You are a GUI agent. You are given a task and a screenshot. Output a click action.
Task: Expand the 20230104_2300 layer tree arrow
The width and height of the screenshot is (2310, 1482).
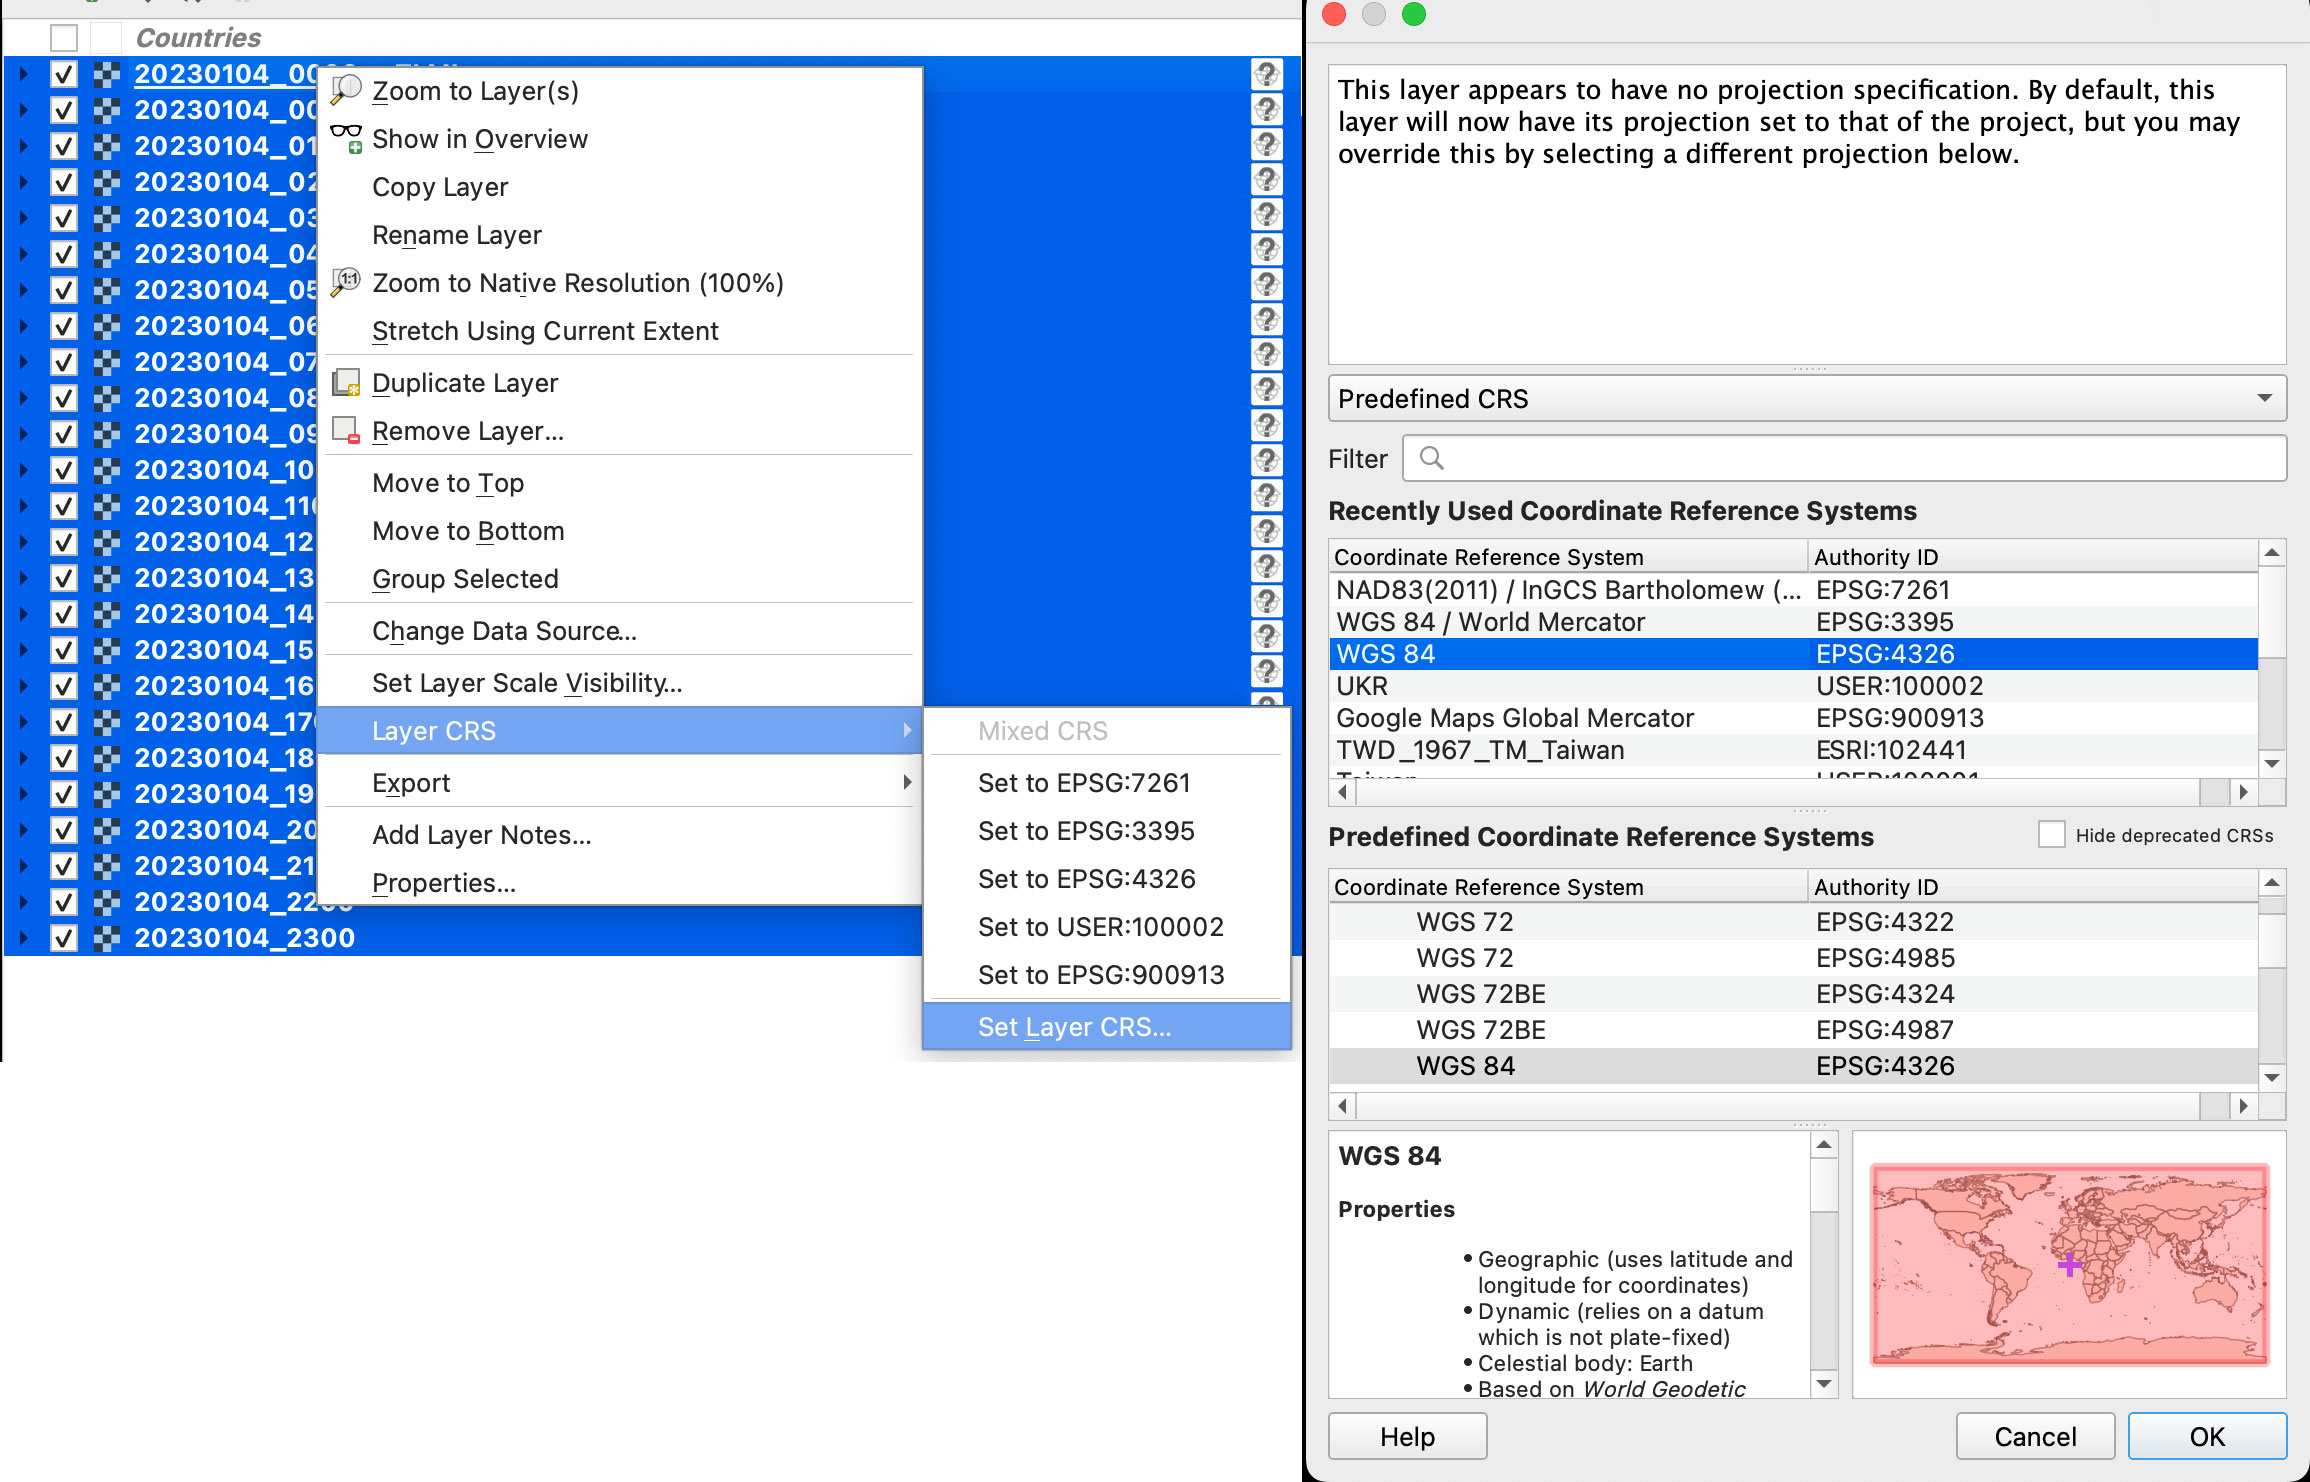tap(24, 938)
